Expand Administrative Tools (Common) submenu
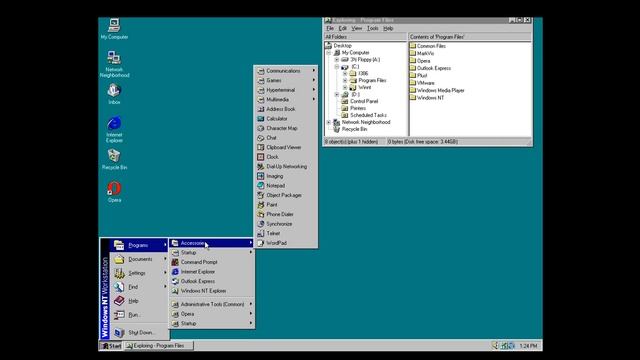Screen dimensions: 640x360 pos(211,304)
